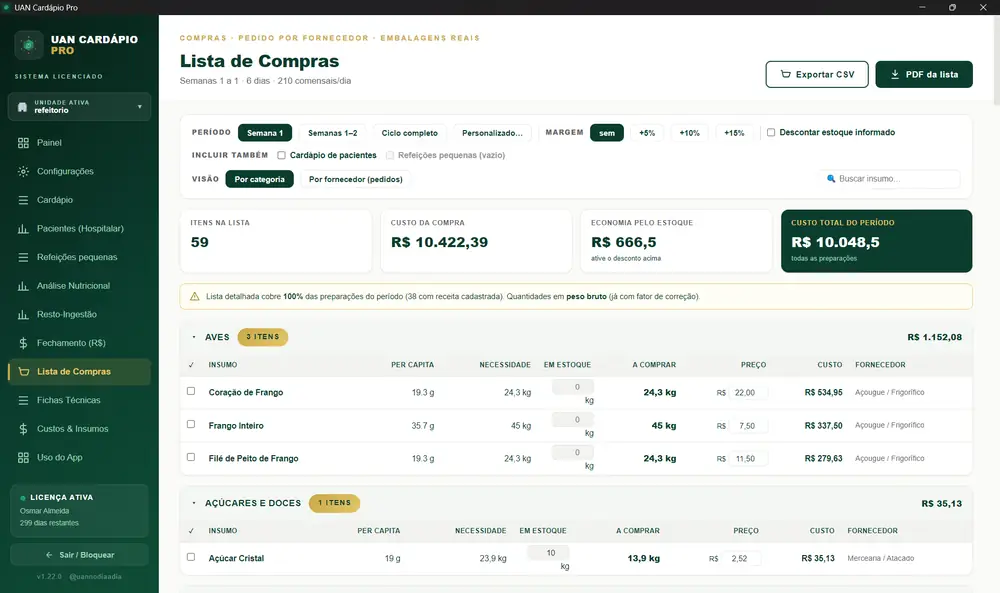The width and height of the screenshot is (1000, 593).
Task: Enable Cardápio de pacientes checkbox
Action: point(281,155)
